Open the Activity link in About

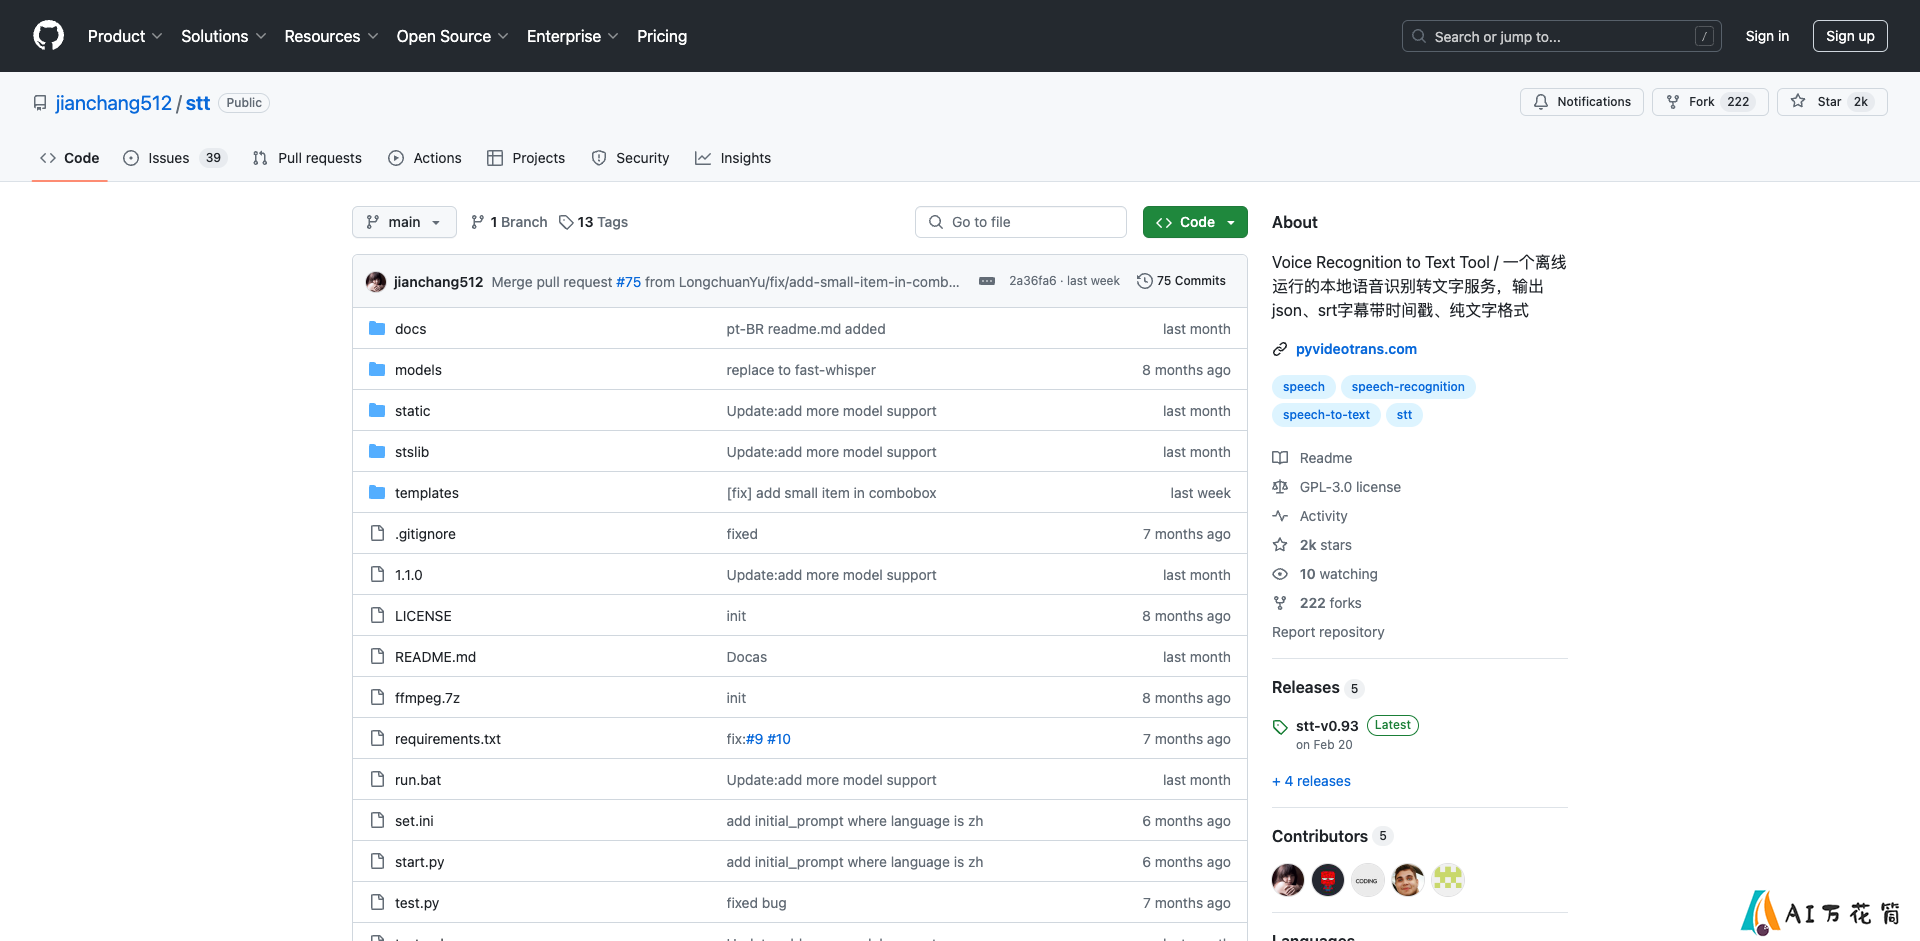tap(1323, 516)
